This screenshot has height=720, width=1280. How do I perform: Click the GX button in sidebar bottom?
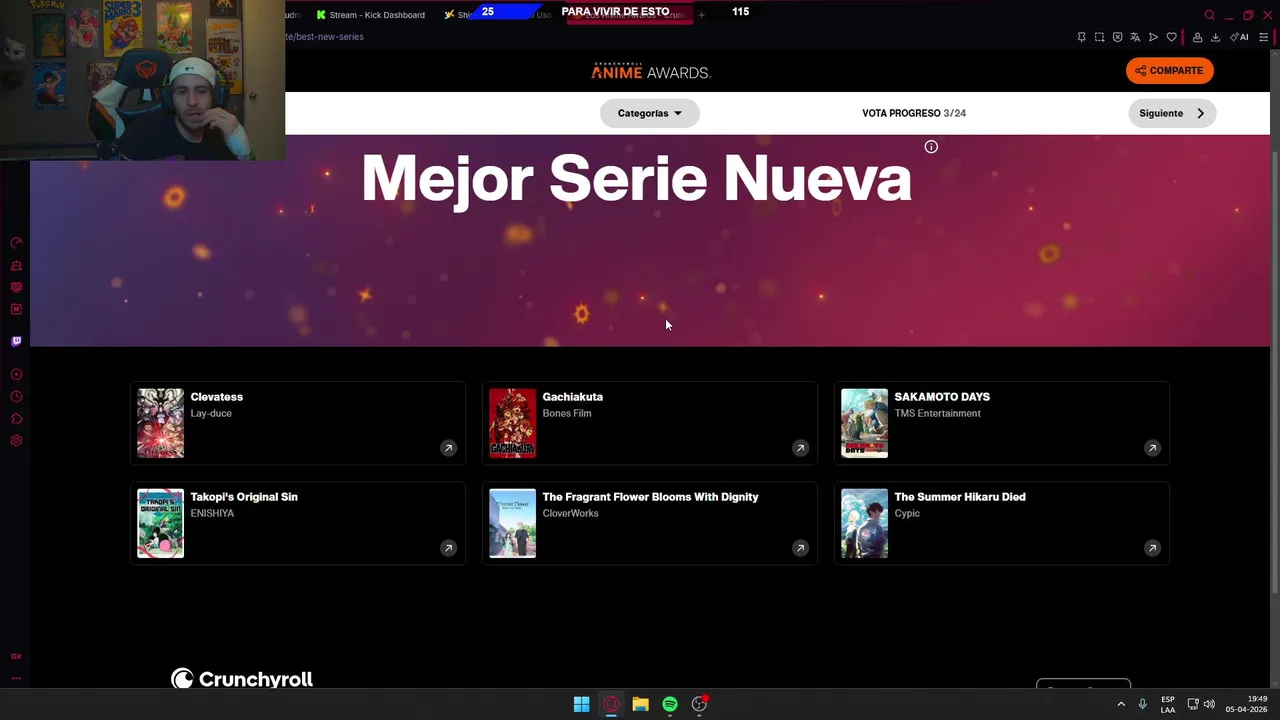[x=16, y=656]
